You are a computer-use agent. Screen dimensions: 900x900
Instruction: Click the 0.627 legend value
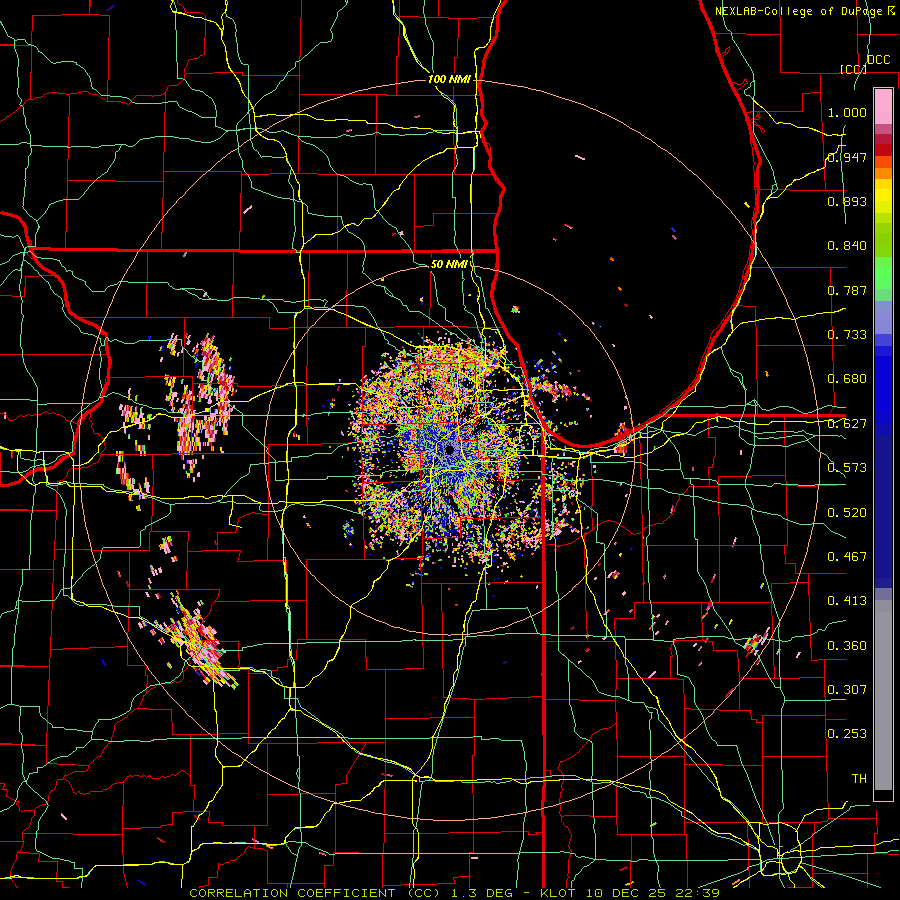847,424
